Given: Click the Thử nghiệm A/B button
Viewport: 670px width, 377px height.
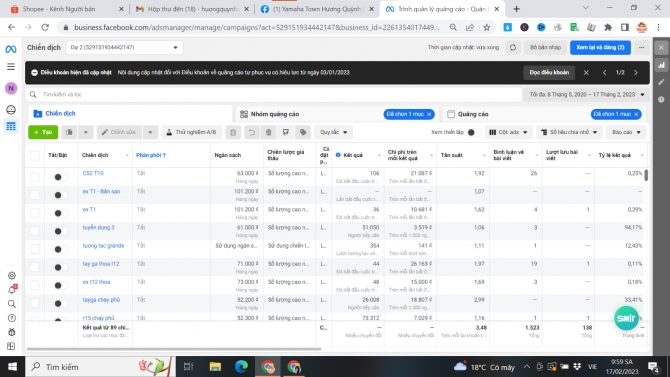Looking at the screenshot, I should pos(191,133).
